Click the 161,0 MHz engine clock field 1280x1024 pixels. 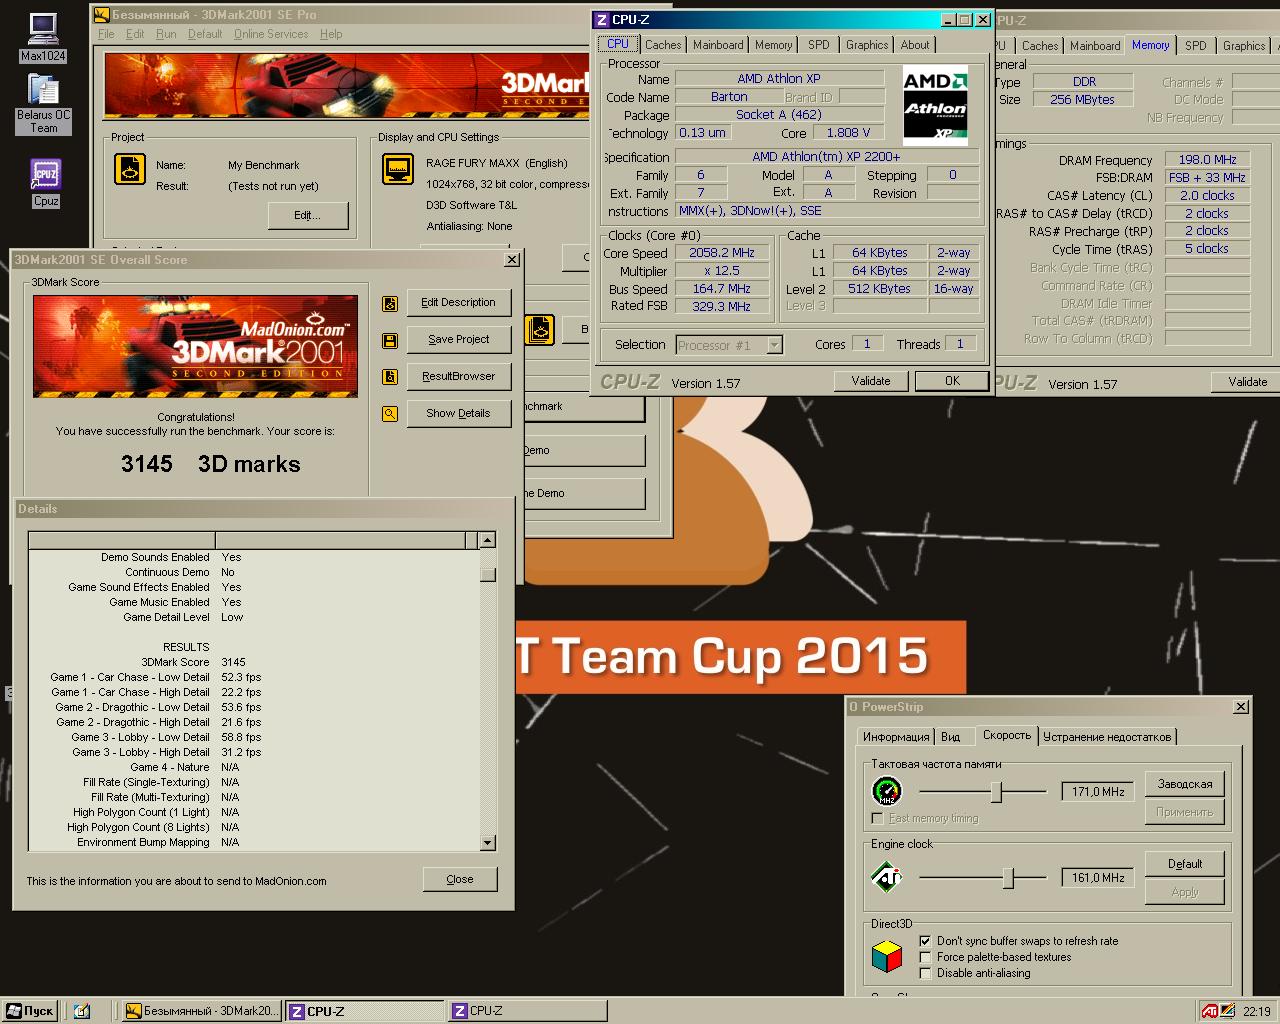click(1098, 878)
